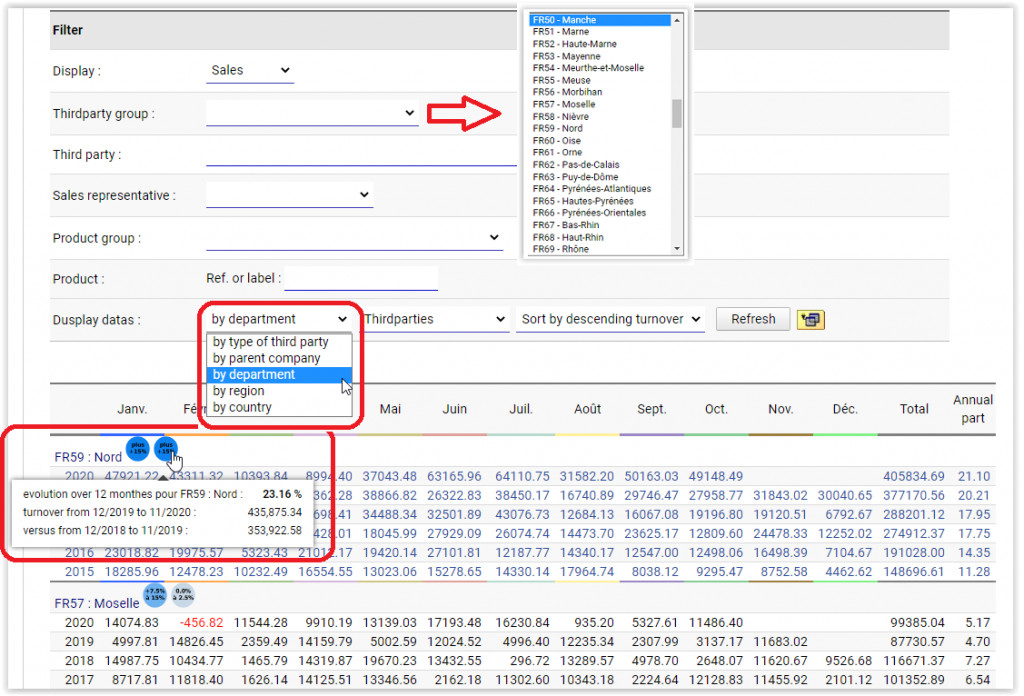Focus the Product Ref. or label field
The height and width of the screenshot is (696, 1024).
[361, 279]
